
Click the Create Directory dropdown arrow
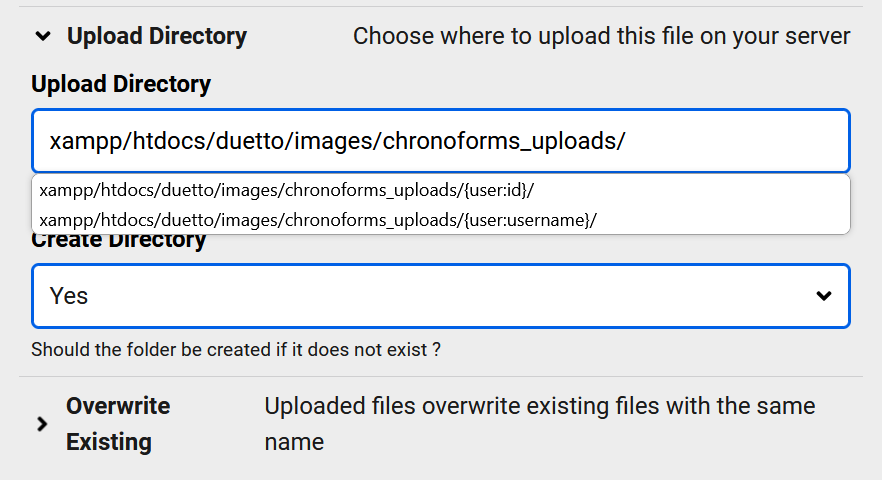823,296
